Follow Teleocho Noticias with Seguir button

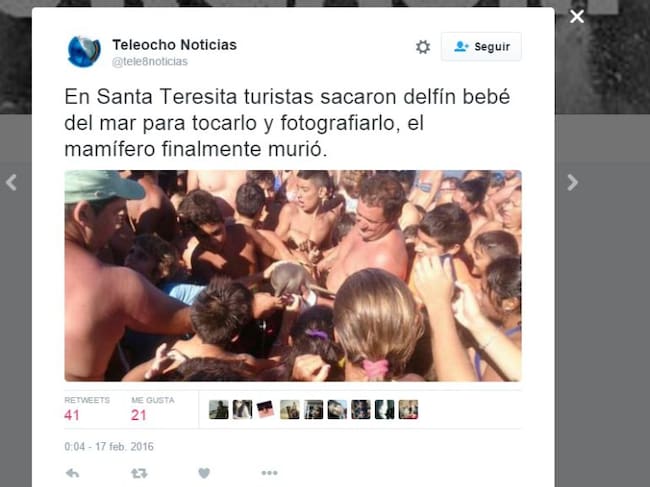click(481, 47)
